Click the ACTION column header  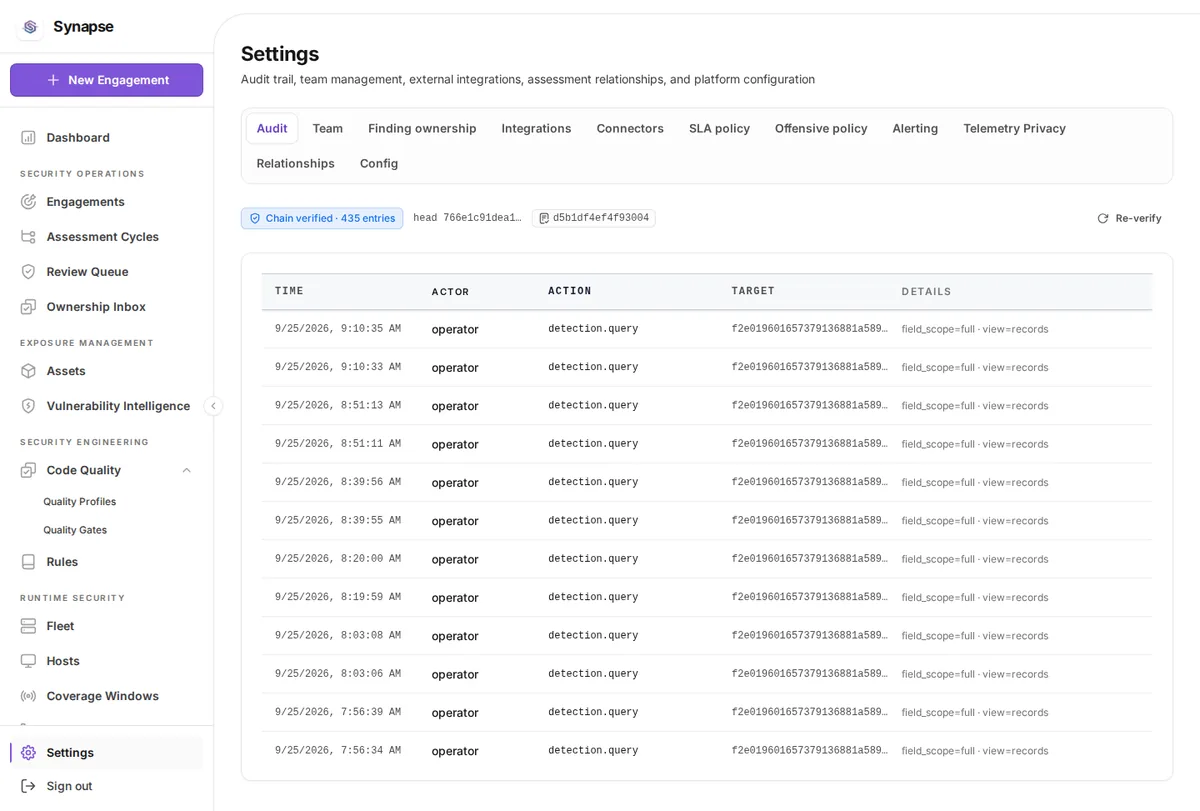(570, 291)
